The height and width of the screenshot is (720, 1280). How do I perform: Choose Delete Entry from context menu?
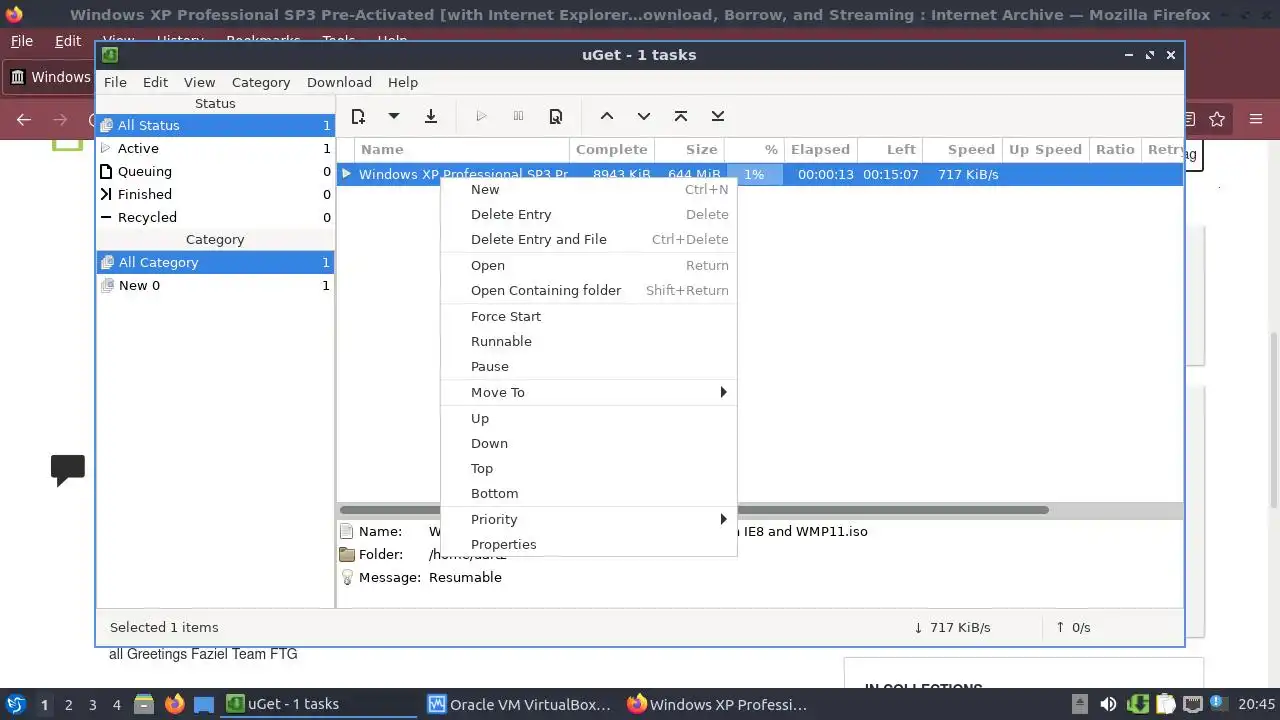point(588,214)
